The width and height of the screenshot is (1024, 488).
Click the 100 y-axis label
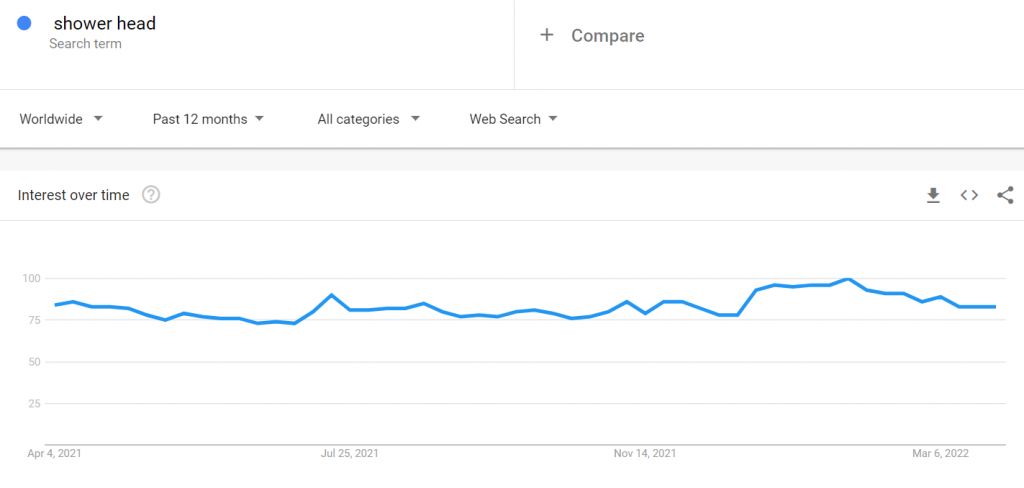[33, 278]
